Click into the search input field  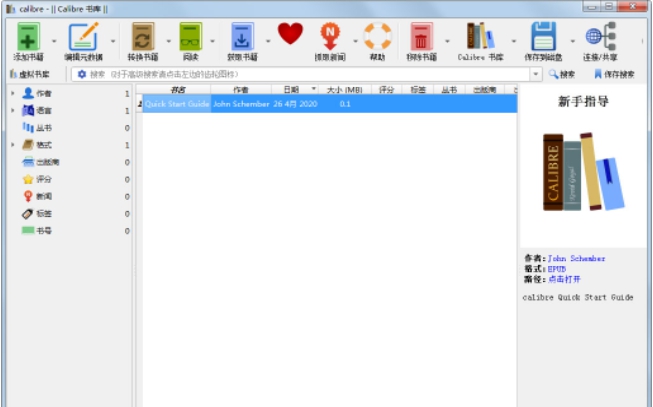coord(307,74)
